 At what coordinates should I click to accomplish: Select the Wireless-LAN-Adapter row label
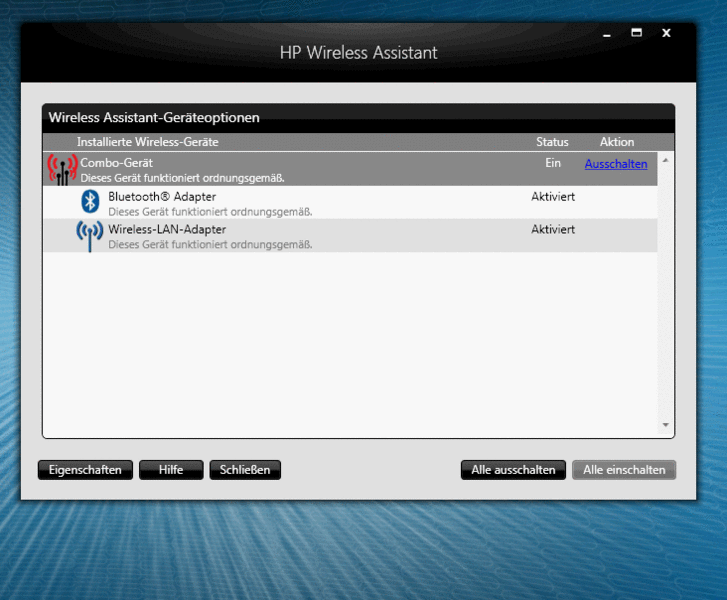point(167,229)
